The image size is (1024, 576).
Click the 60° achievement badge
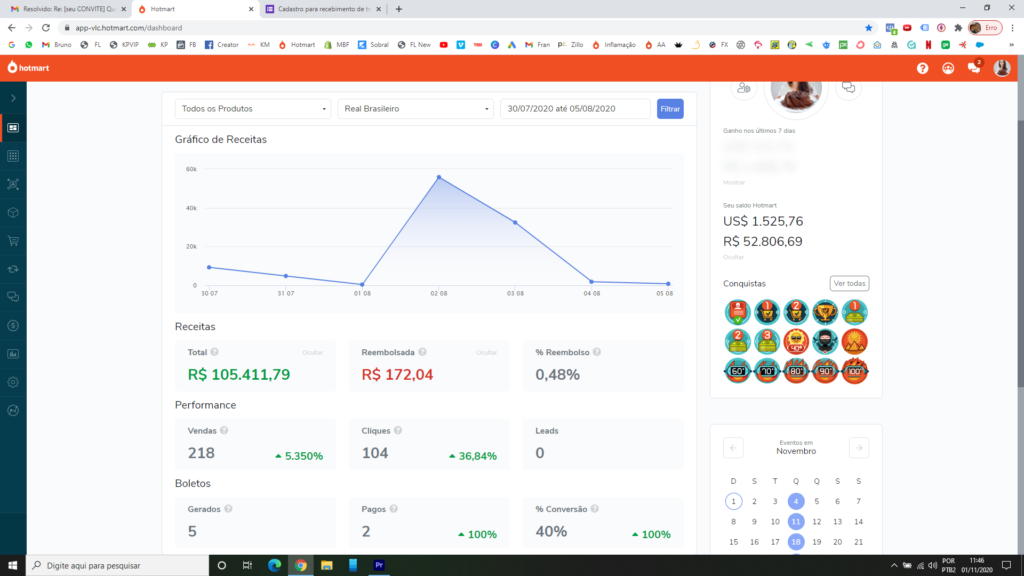(x=737, y=371)
